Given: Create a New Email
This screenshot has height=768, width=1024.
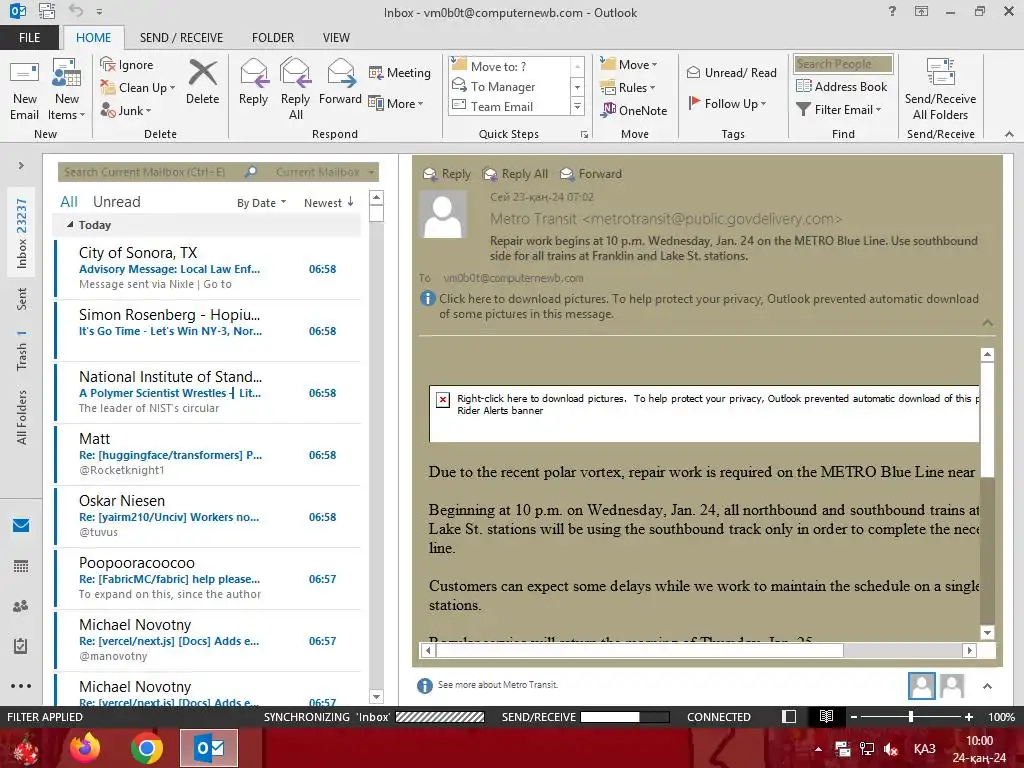Looking at the screenshot, I should pyautogui.click(x=24, y=90).
